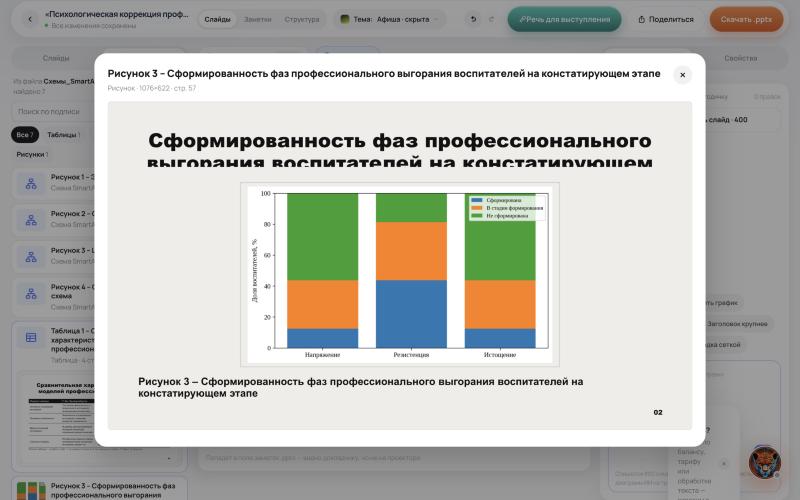Select the Свойства panel tab
Image resolution: width=800 pixels, height=500 pixels.
[740, 58]
